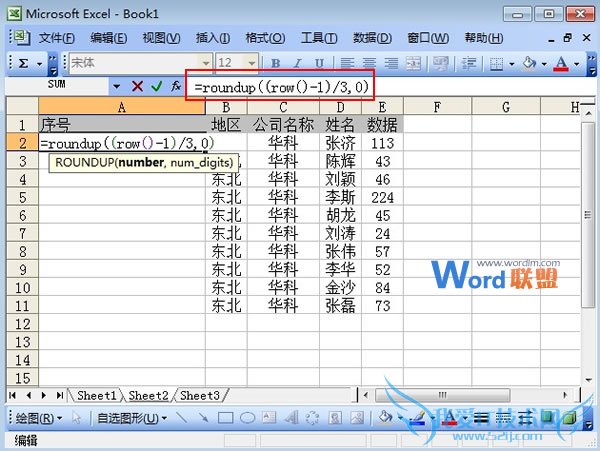This screenshot has height=451, width=600.
Task: Select the Line drawing tool
Action: (181, 418)
